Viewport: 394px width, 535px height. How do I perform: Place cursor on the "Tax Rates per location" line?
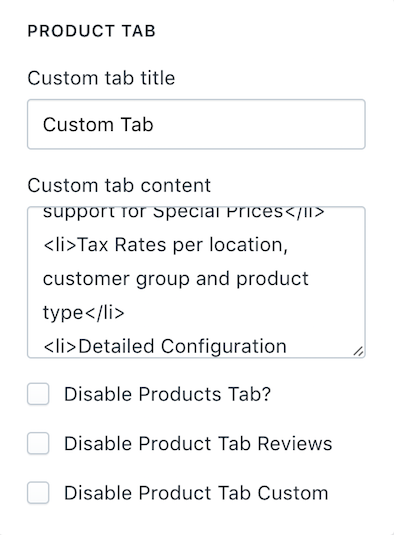click(x=165, y=245)
